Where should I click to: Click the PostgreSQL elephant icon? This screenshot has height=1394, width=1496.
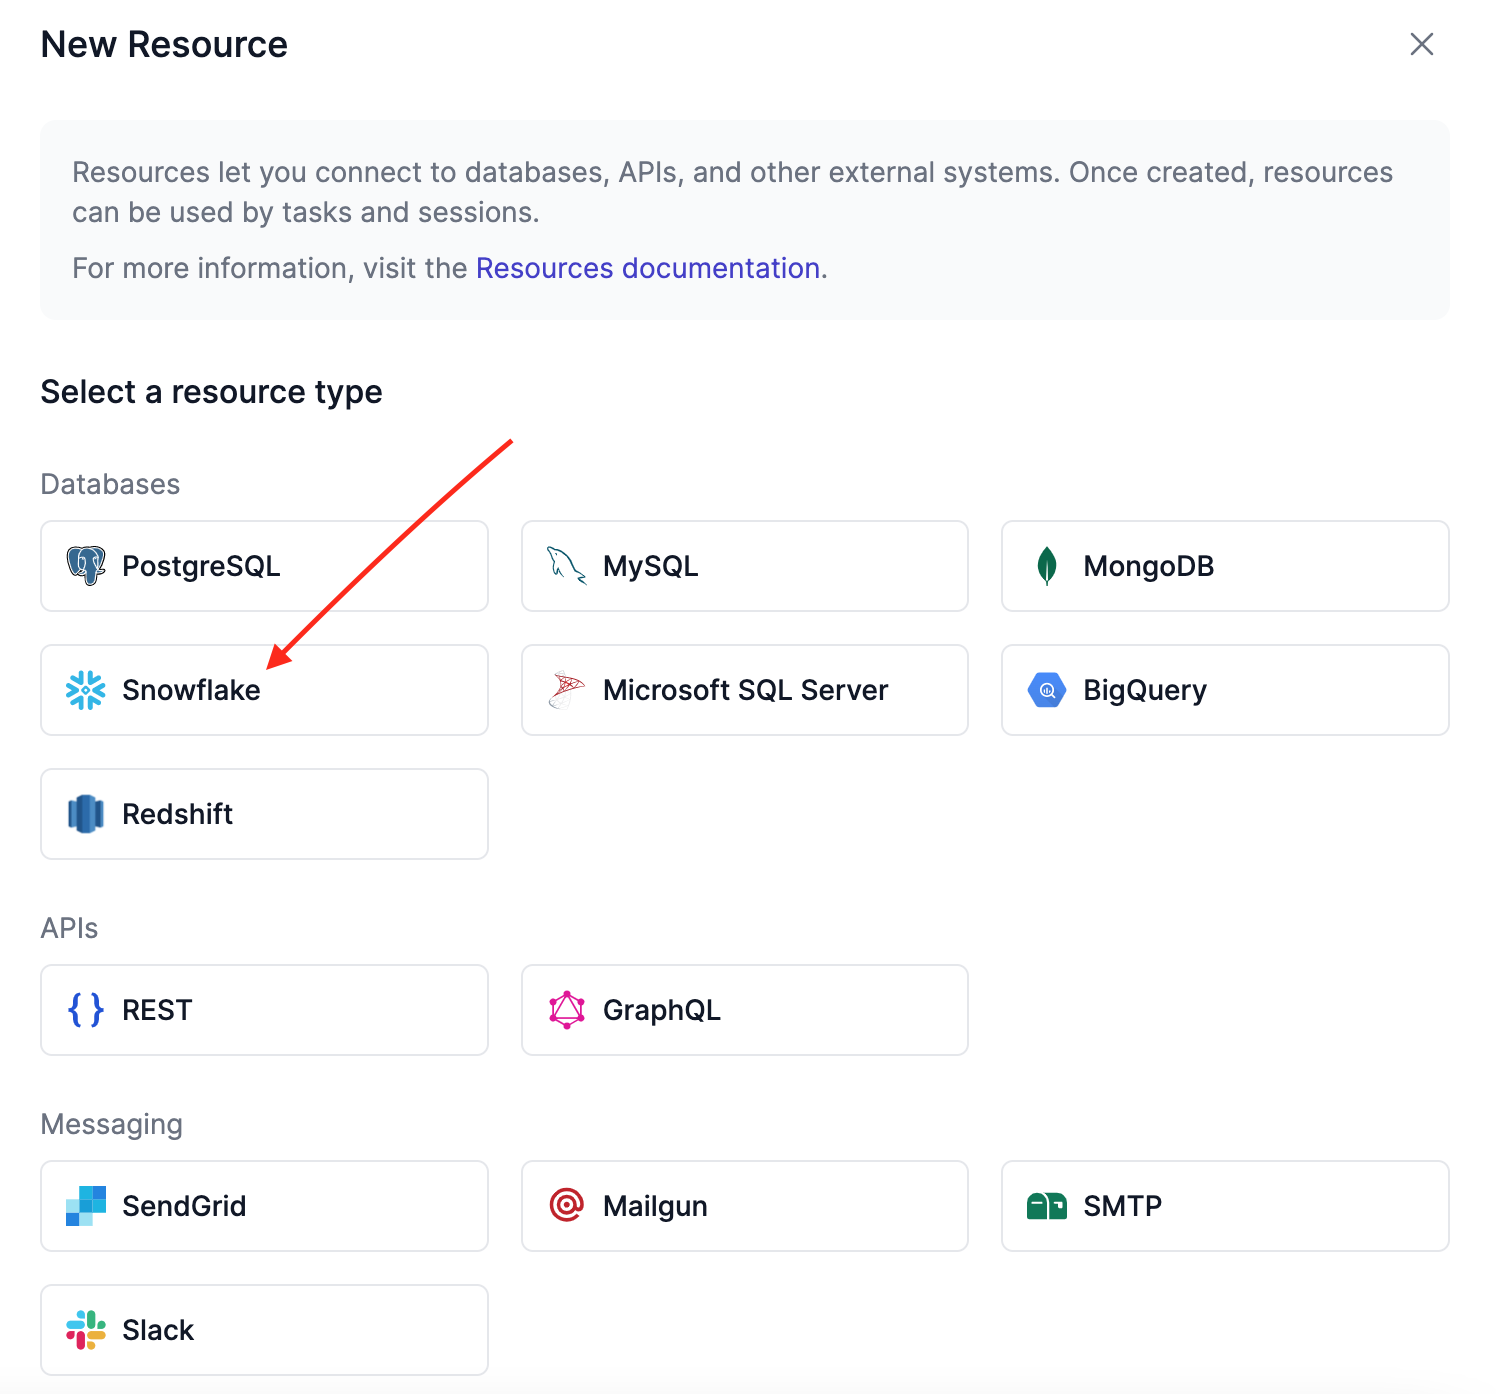point(86,566)
